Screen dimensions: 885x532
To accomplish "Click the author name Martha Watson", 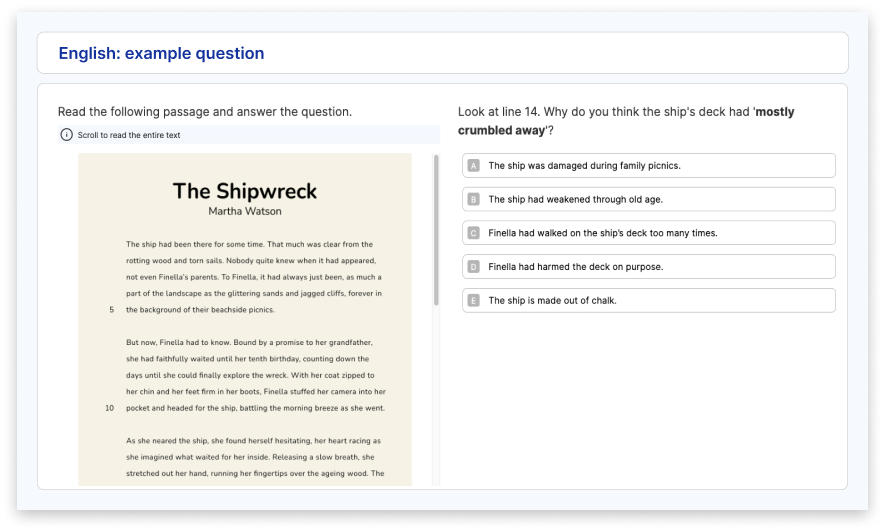I will coord(245,212).
